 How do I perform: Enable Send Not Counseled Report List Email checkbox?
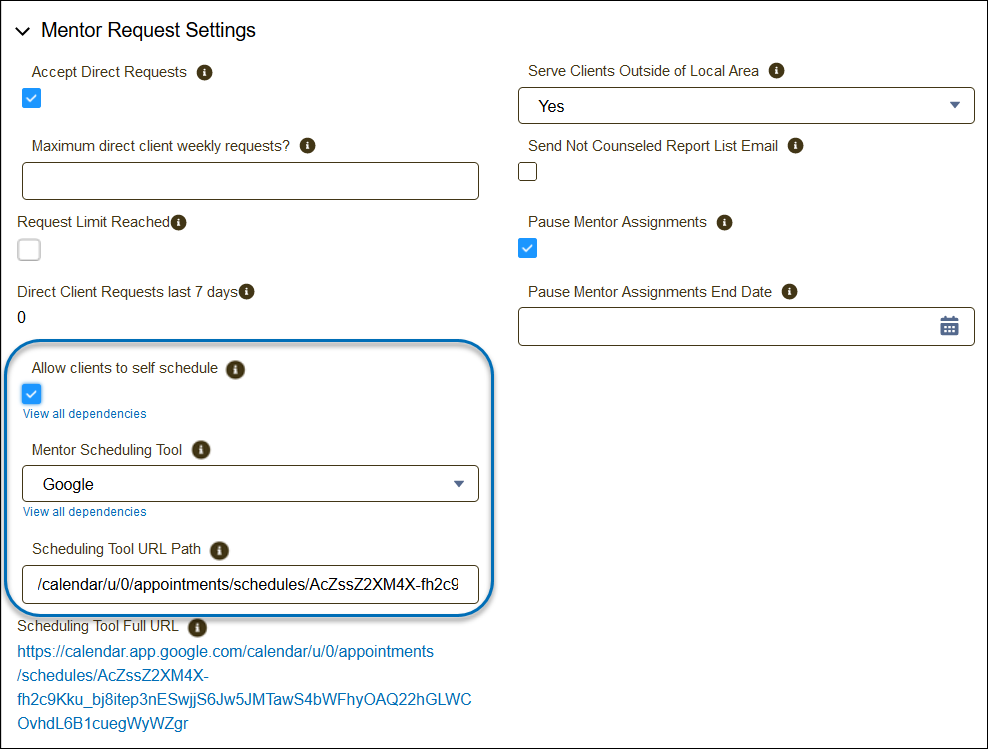pyautogui.click(x=528, y=172)
